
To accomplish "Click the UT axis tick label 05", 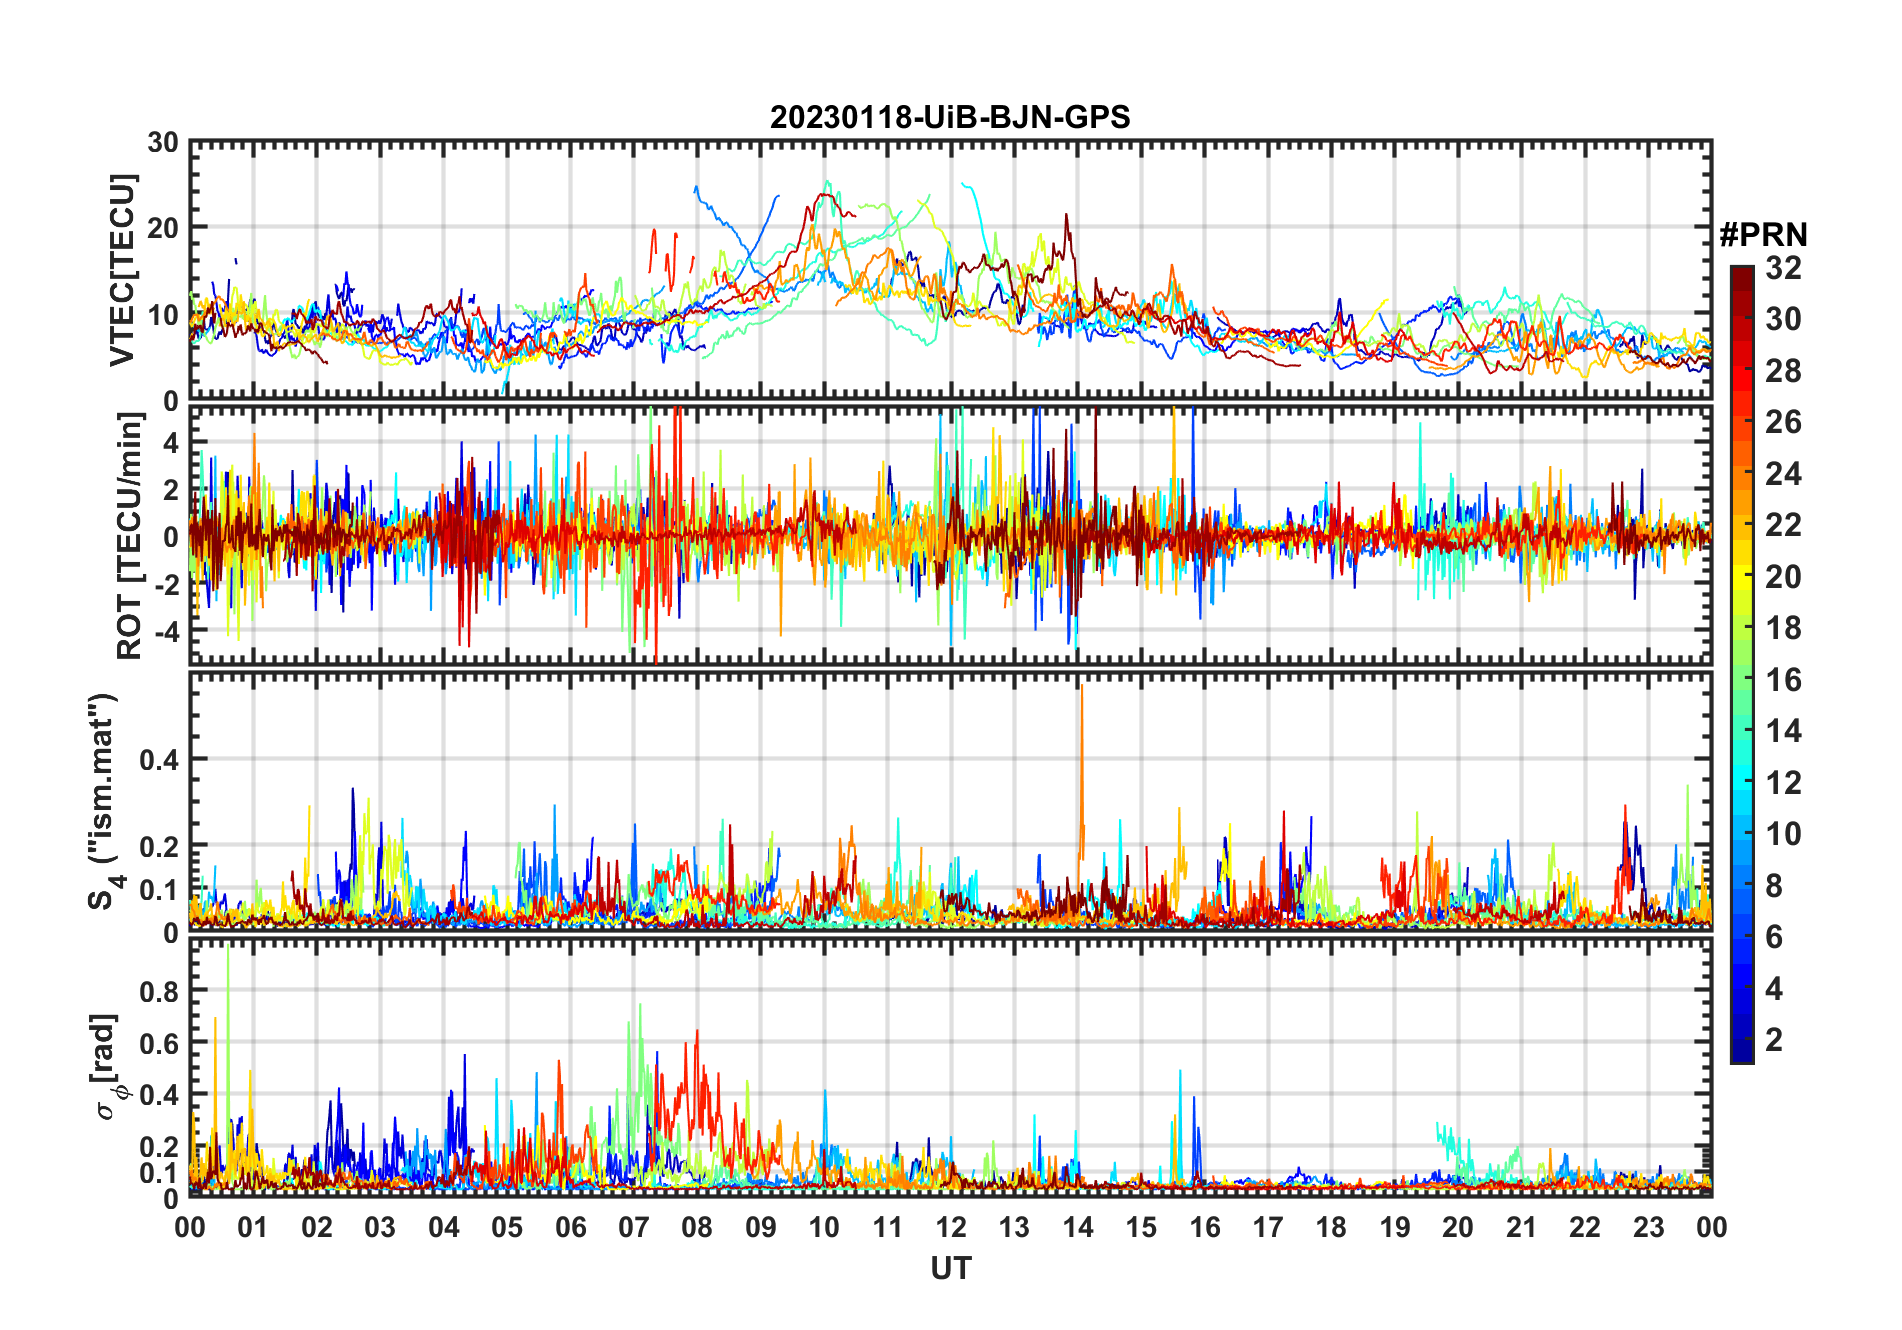I will click(x=507, y=1227).
